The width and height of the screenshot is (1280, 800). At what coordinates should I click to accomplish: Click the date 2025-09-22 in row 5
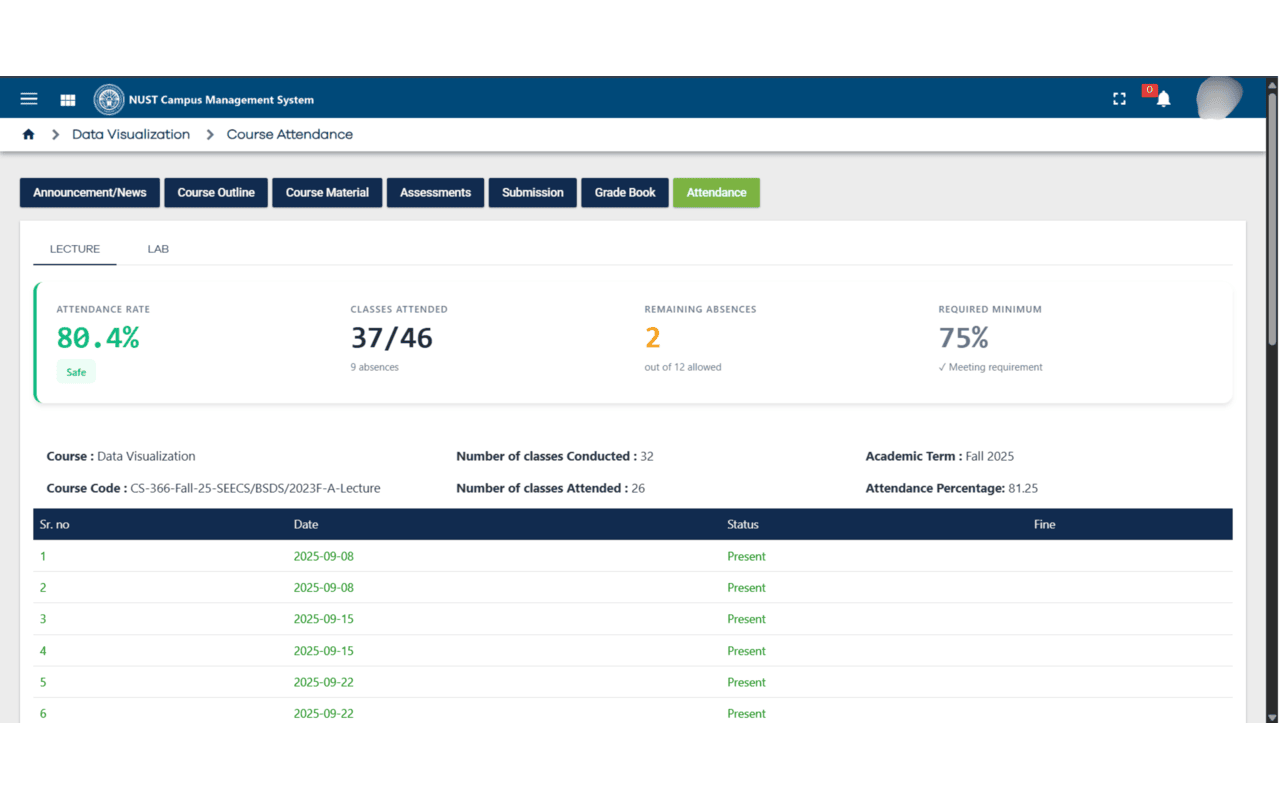tap(324, 682)
